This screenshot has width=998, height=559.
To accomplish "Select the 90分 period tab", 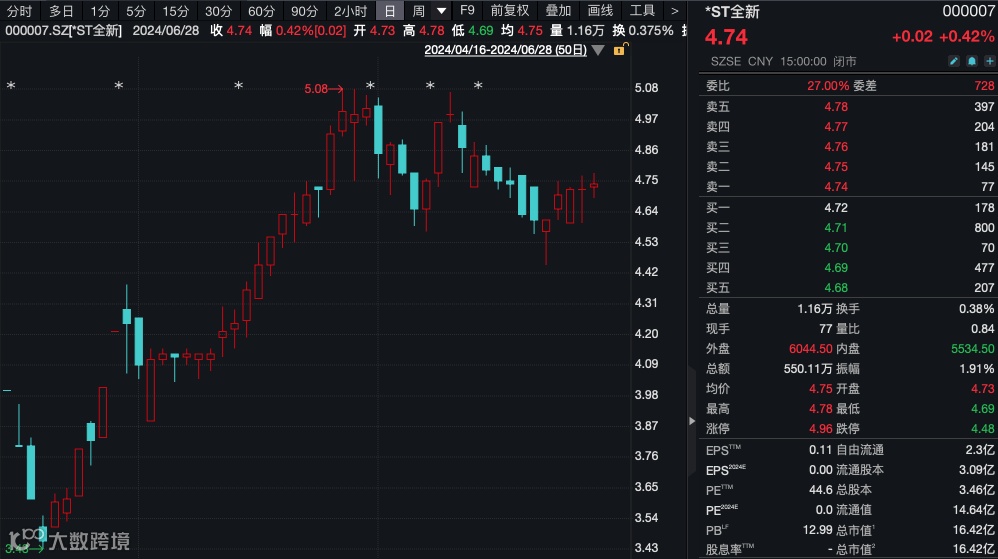I will point(304,11).
